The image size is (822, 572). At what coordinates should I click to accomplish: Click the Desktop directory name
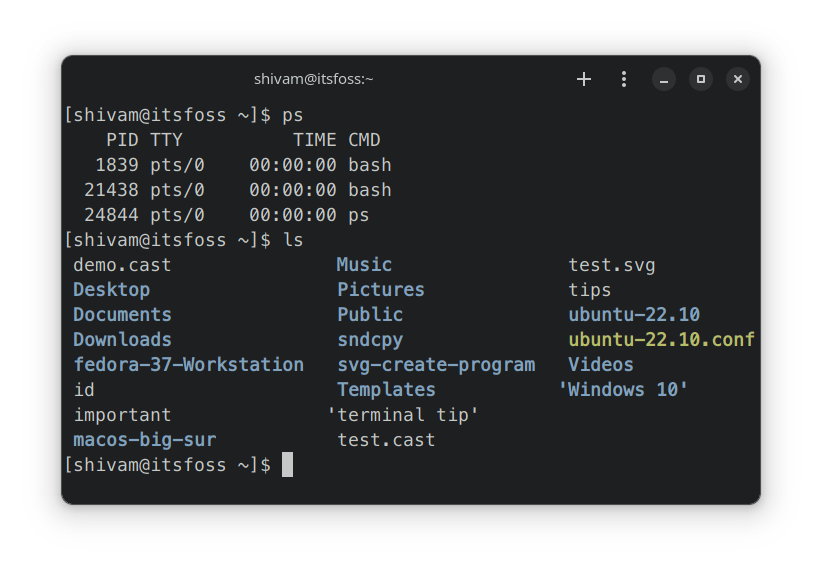pyautogui.click(x=111, y=290)
